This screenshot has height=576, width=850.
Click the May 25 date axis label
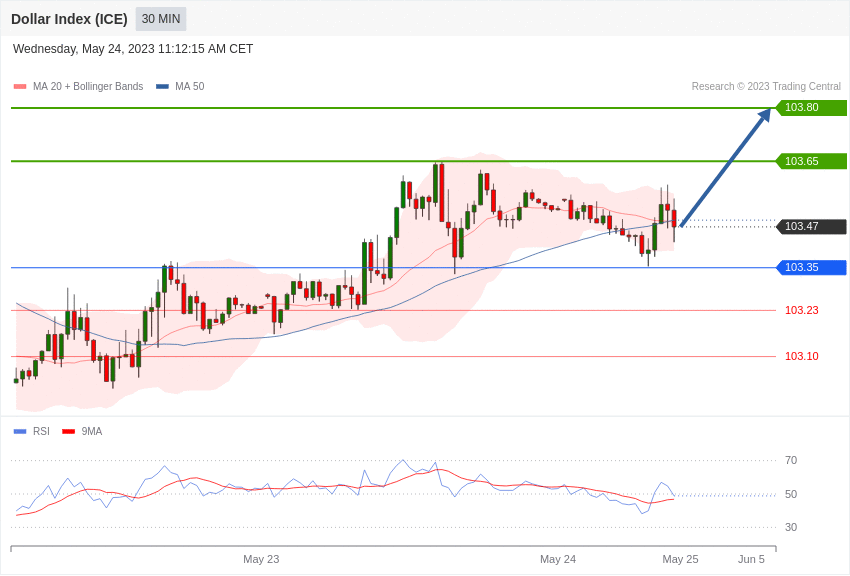click(680, 559)
